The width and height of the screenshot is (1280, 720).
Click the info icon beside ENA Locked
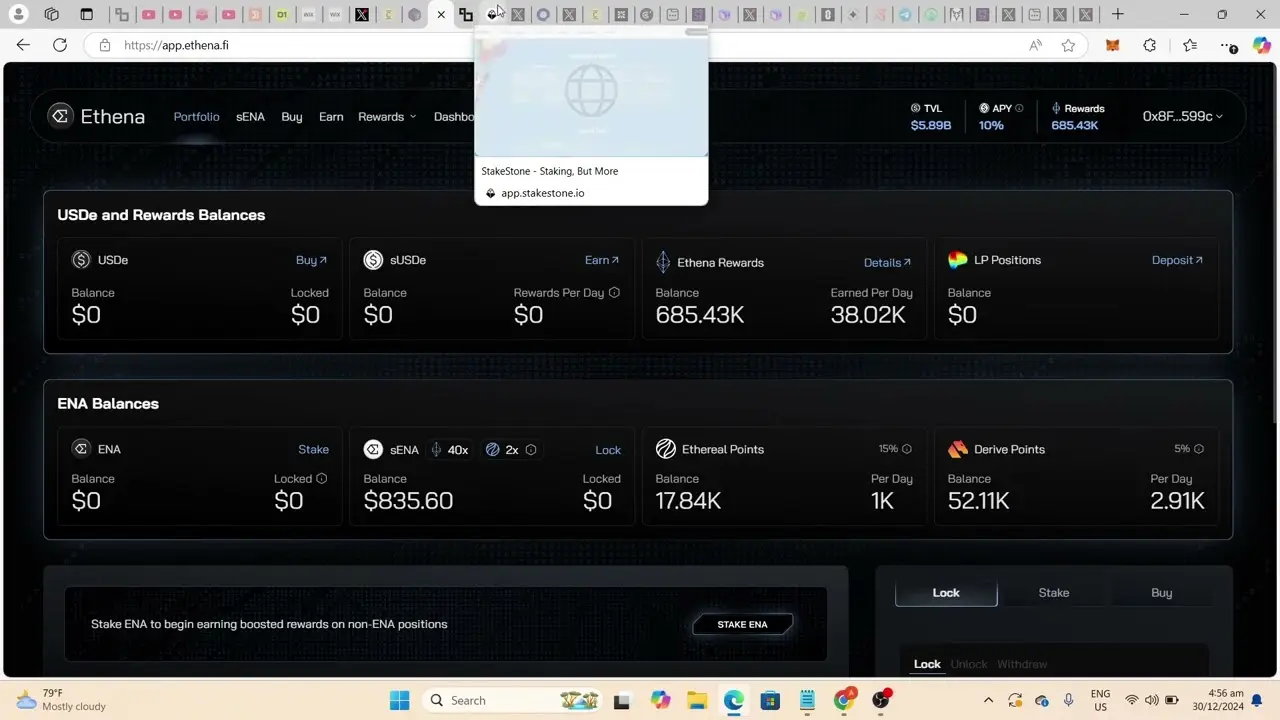tap(321, 479)
